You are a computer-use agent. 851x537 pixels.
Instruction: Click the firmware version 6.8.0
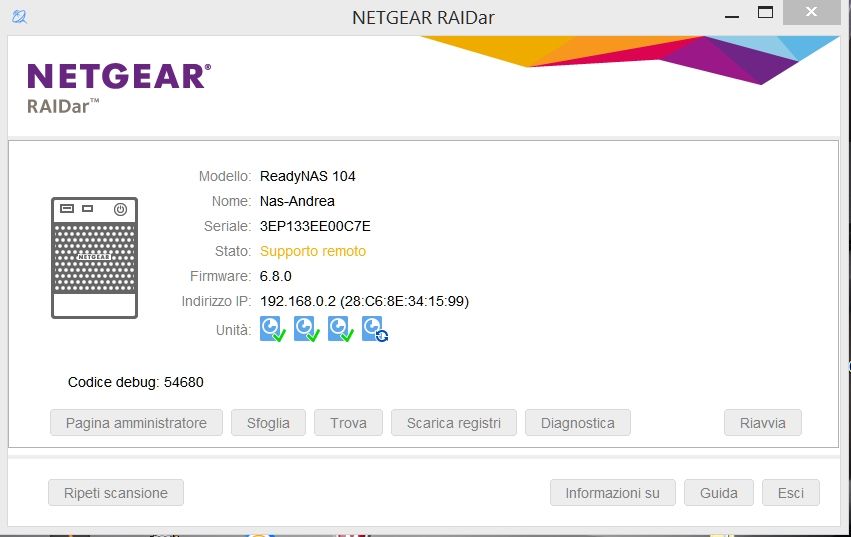(x=275, y=276)
